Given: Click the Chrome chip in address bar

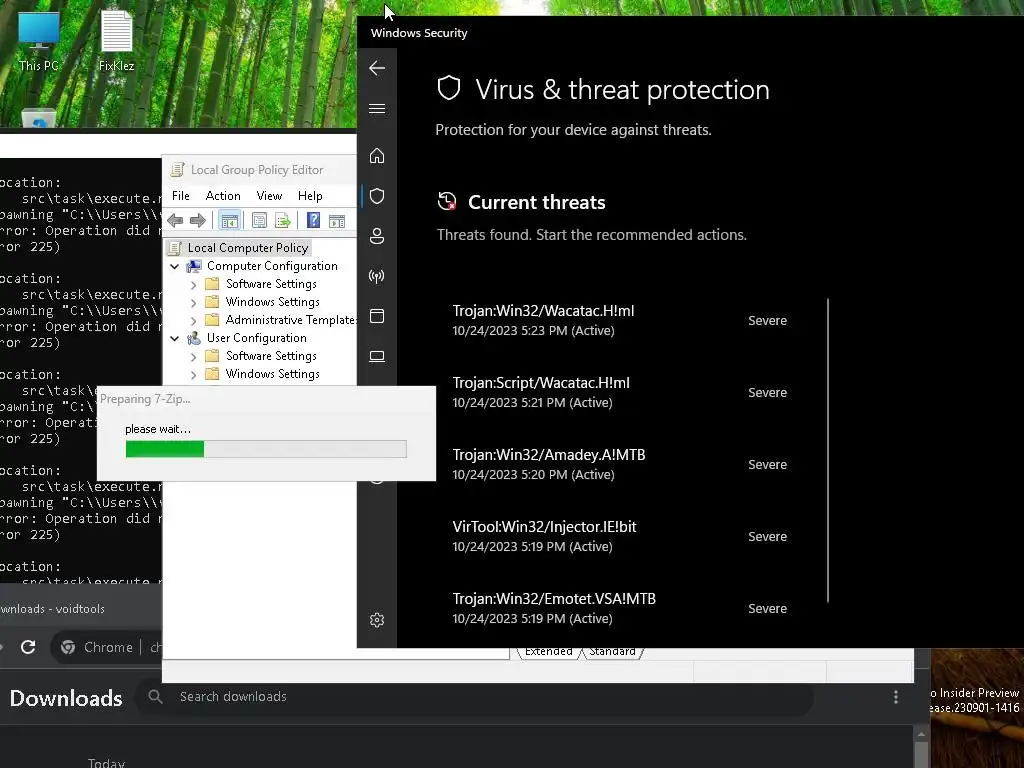Looking at the screenshot, I should tap(97, 647).
